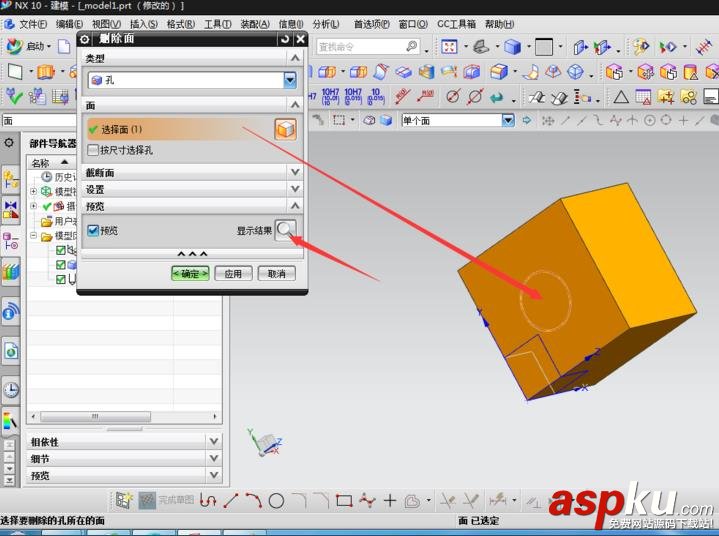
Task: Expand the 预览 panel in navigator
Action: (214, 475)
